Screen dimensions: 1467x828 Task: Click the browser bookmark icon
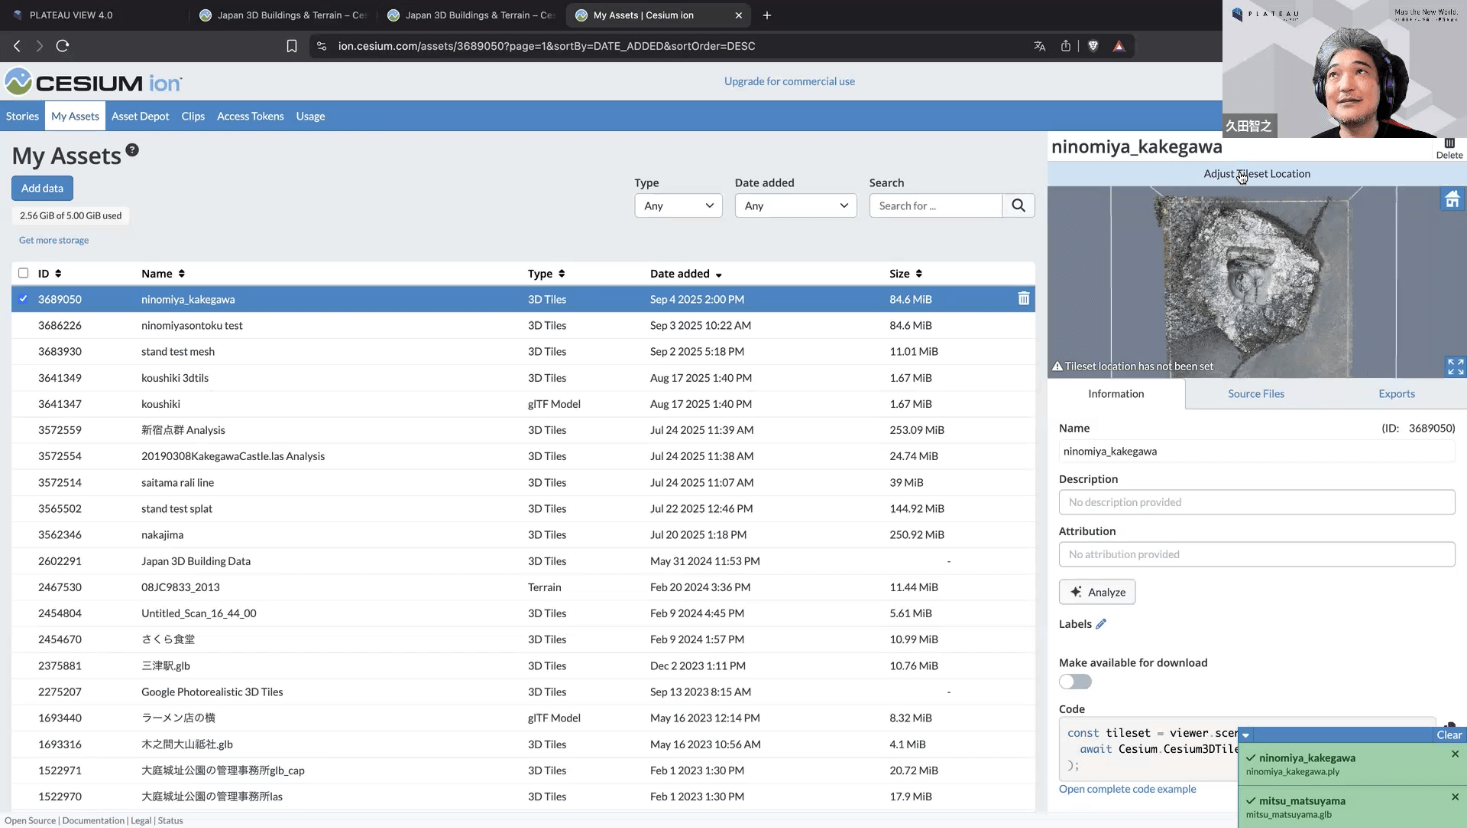pos(292,46)
